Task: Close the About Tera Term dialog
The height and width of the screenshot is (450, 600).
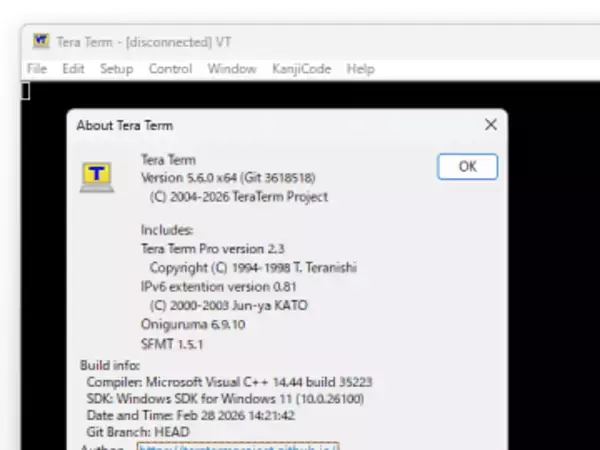Action: click(x=491, y=125)
